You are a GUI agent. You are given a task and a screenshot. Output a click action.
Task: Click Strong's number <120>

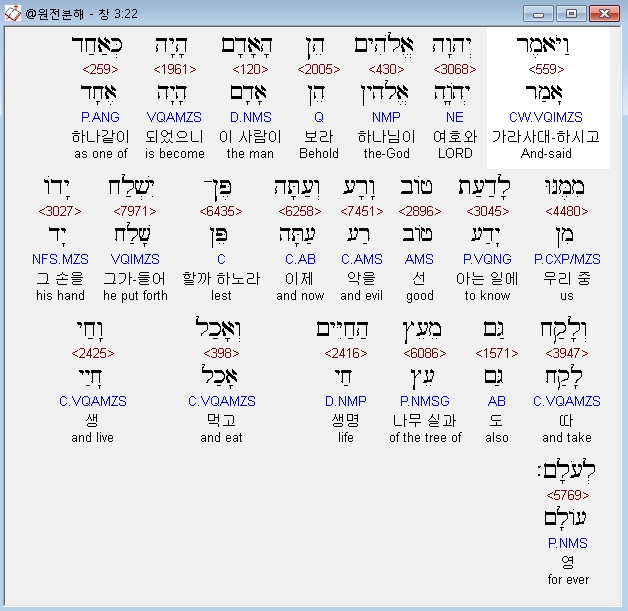pyautogui.click(x=250, y=69)
